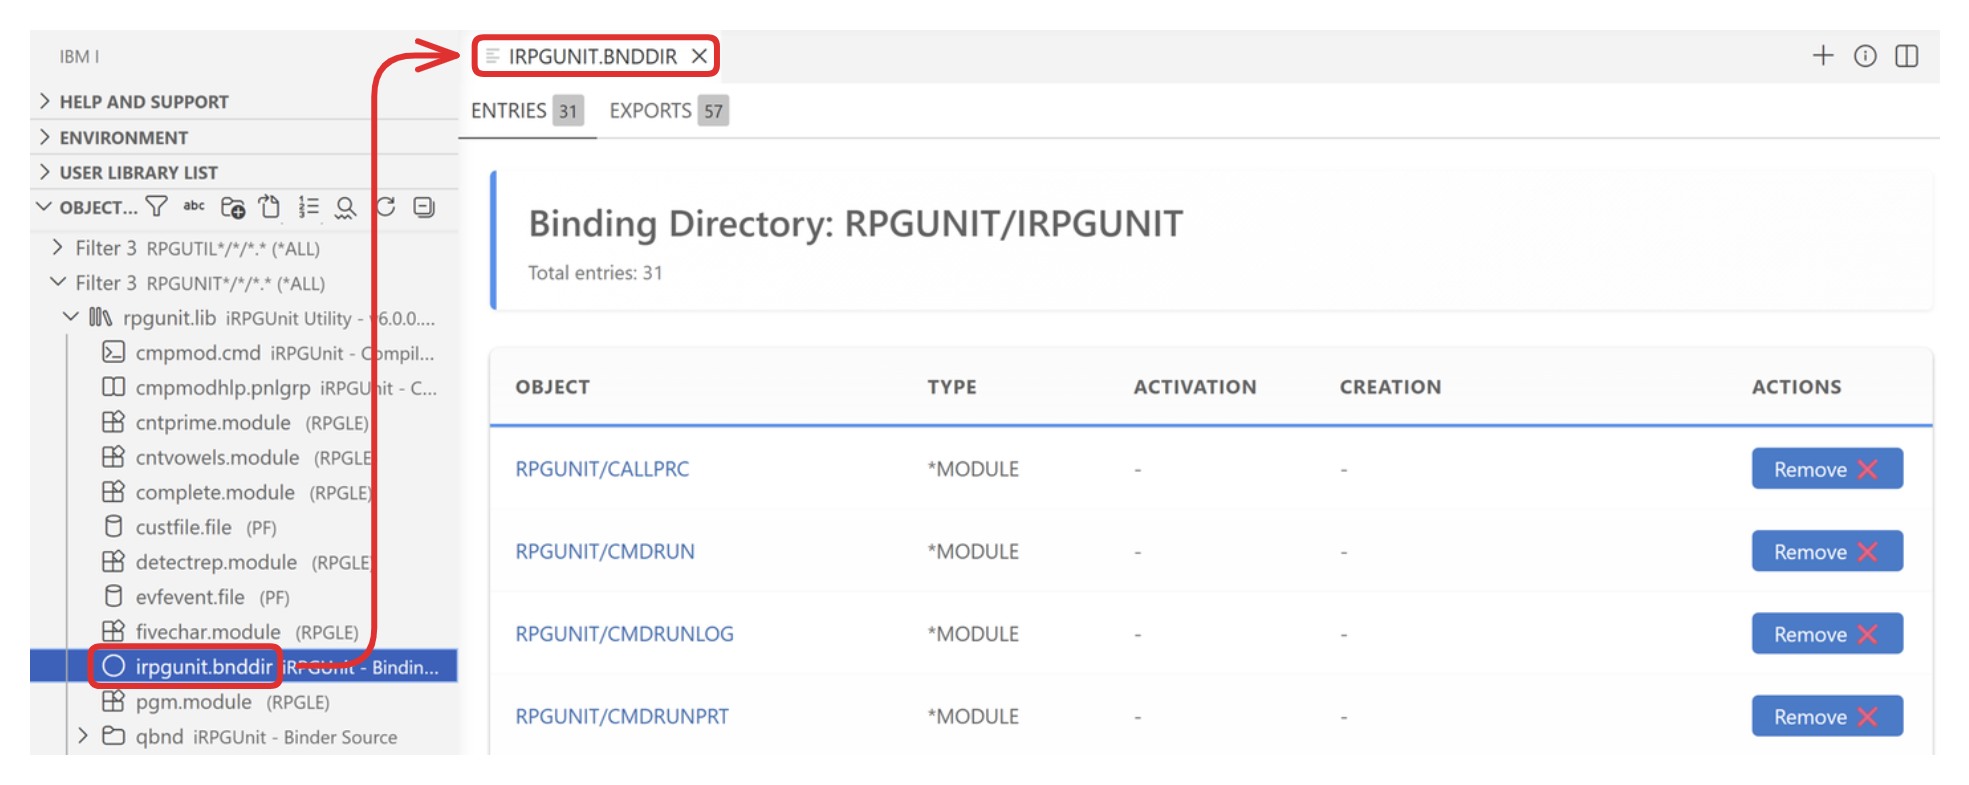
Task: Expand the Help and Support section
Action: click(44, 101)
